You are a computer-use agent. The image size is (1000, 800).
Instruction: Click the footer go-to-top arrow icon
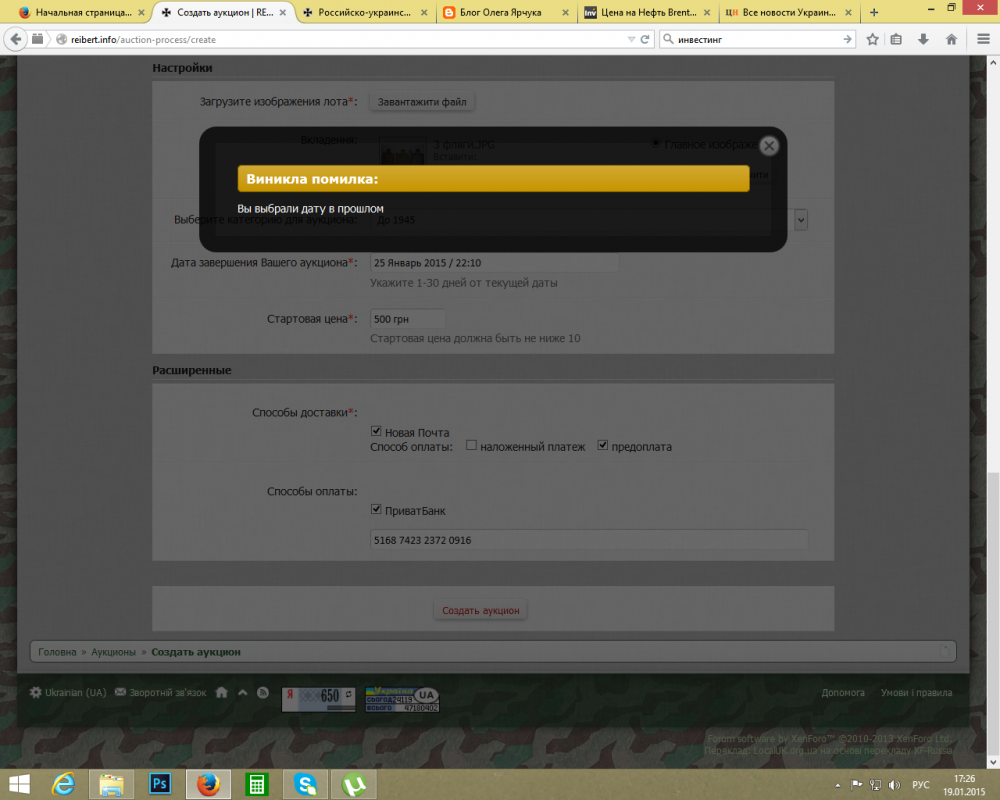[242, 692]
